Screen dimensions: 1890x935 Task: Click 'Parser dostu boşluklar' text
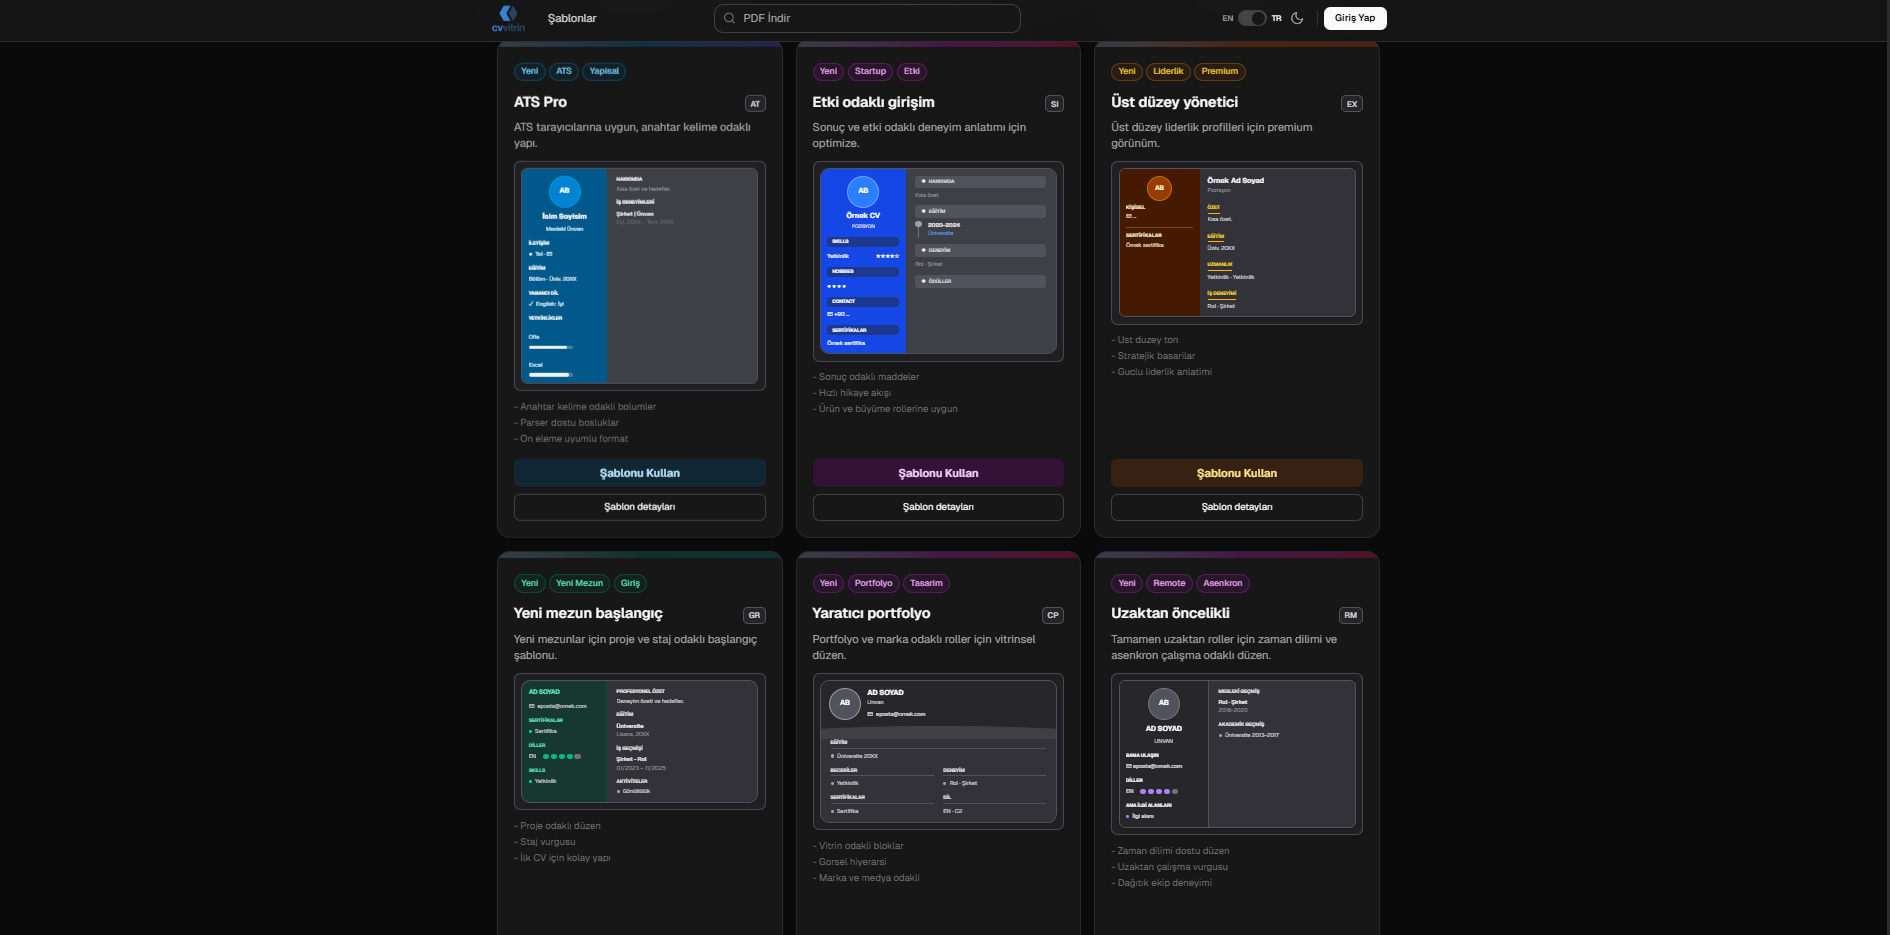(569, 423)
